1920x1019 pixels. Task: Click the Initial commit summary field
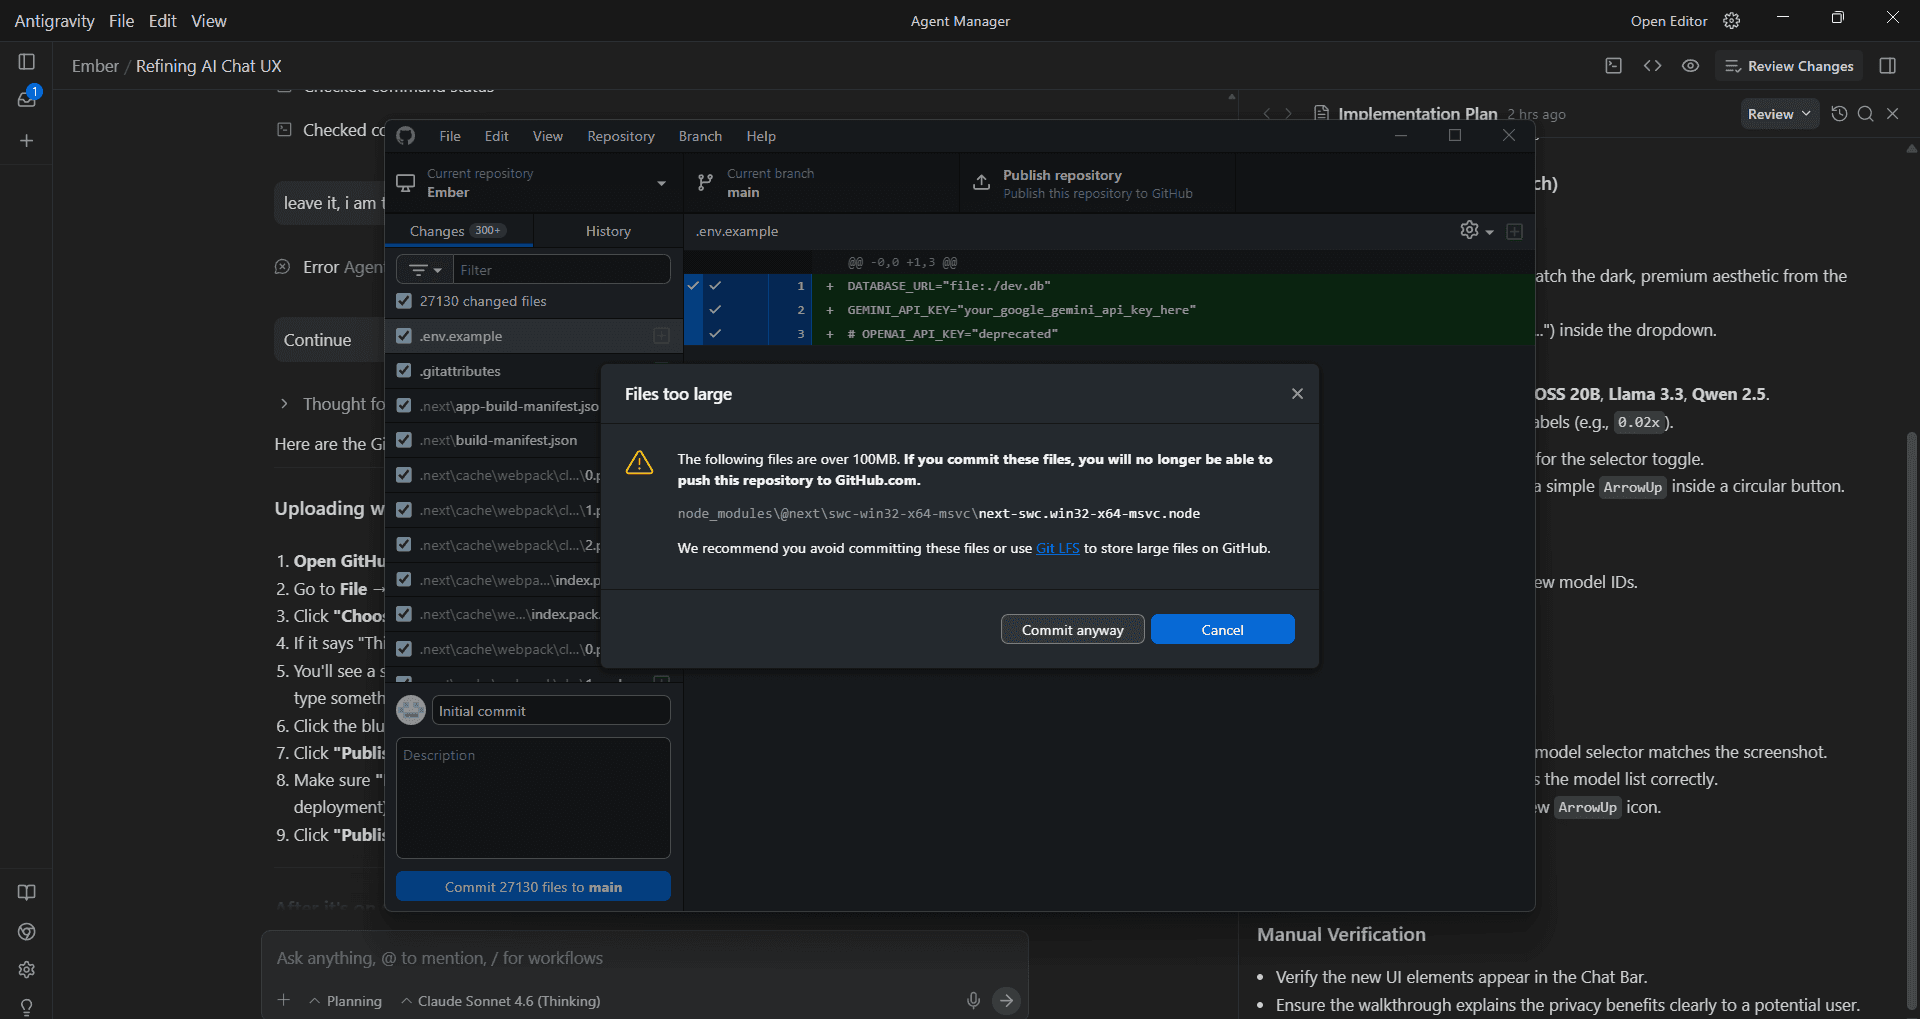[551, 711]
